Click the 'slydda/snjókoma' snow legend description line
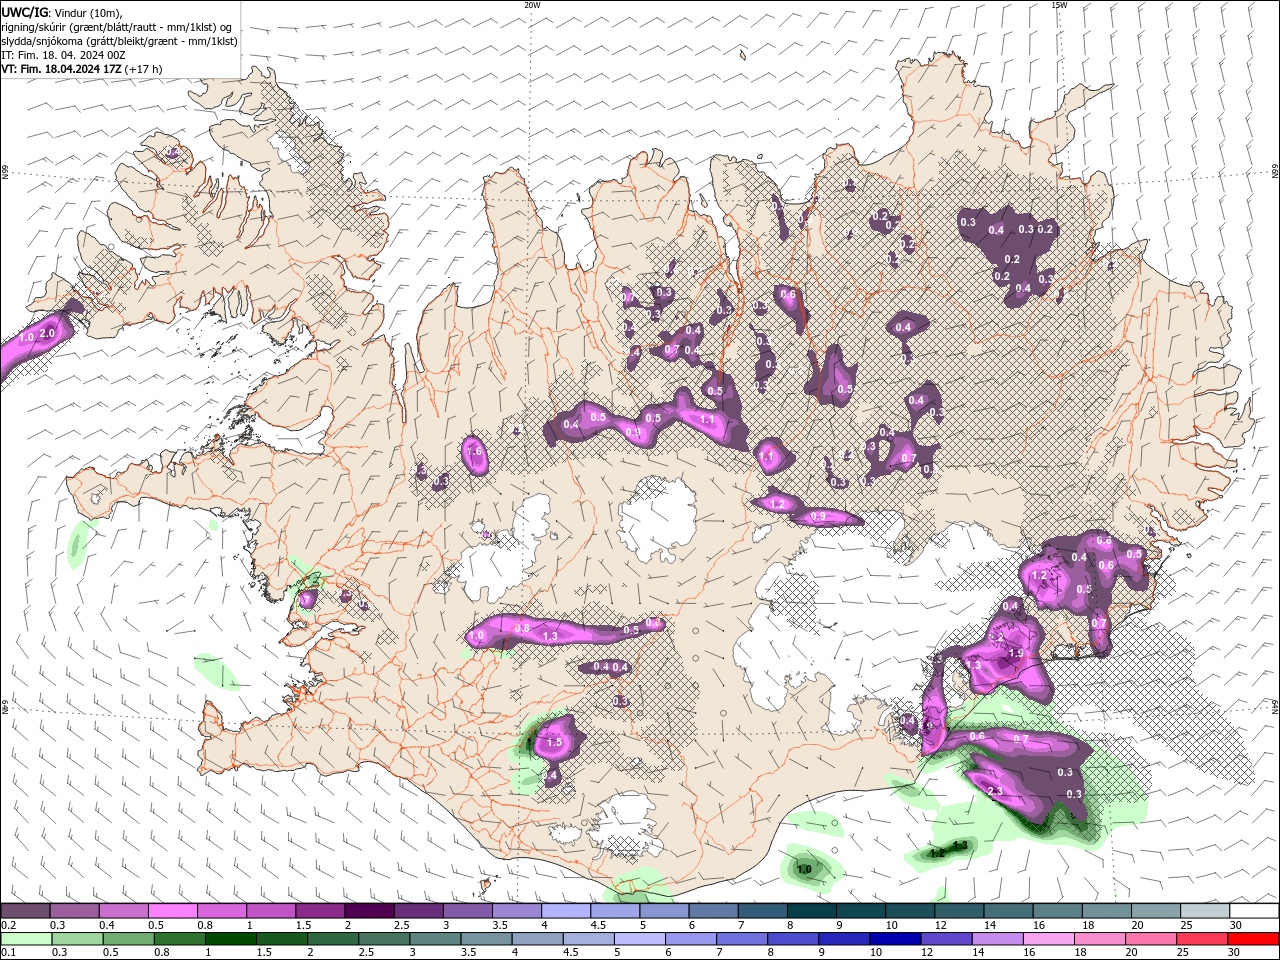Screen dimensions: 1280x960 coord(119,41)
